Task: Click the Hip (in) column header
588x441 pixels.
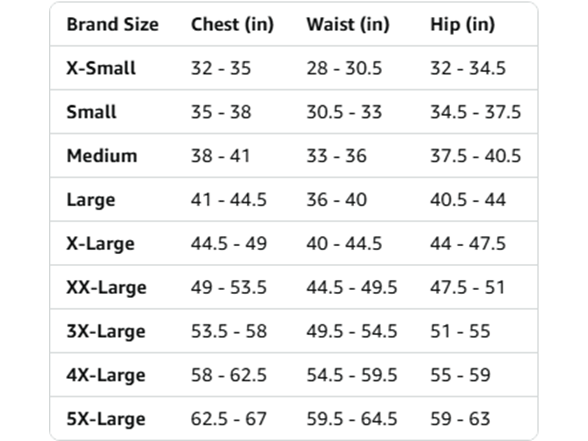Action: (x=462, y=25)
